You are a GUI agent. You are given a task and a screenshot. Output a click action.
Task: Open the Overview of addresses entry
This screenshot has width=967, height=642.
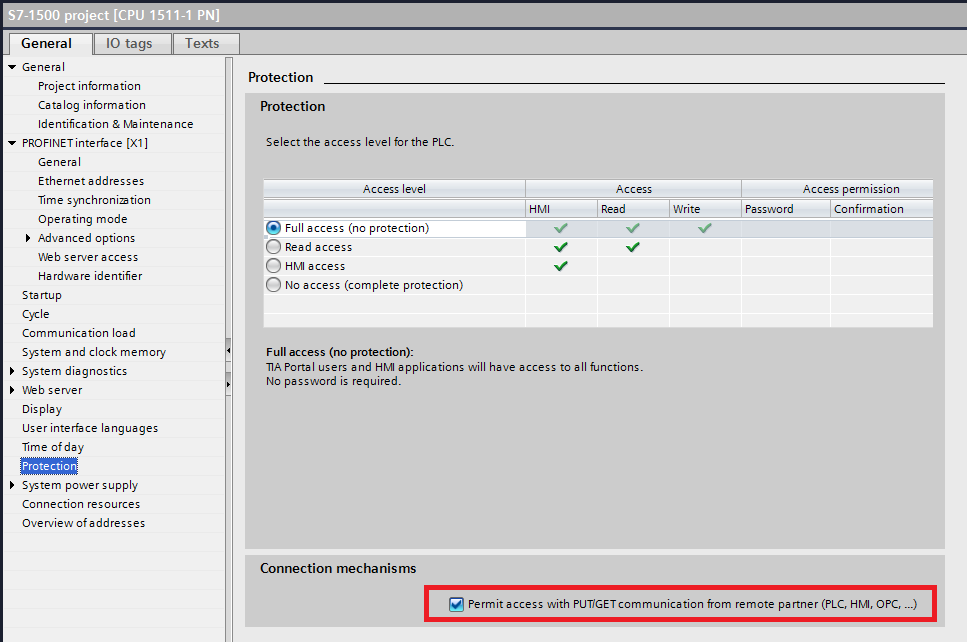[83, 523]
